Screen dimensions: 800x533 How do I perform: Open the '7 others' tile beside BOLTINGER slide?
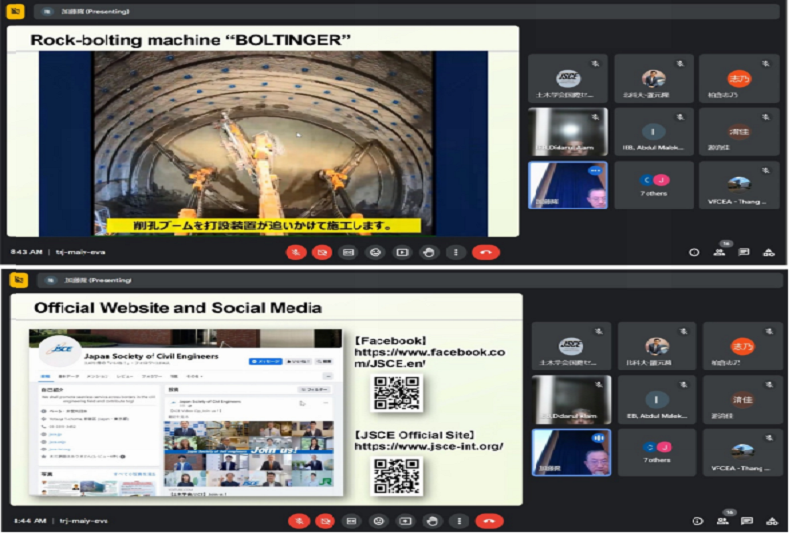pyautogui.click(x=654, y=185)
